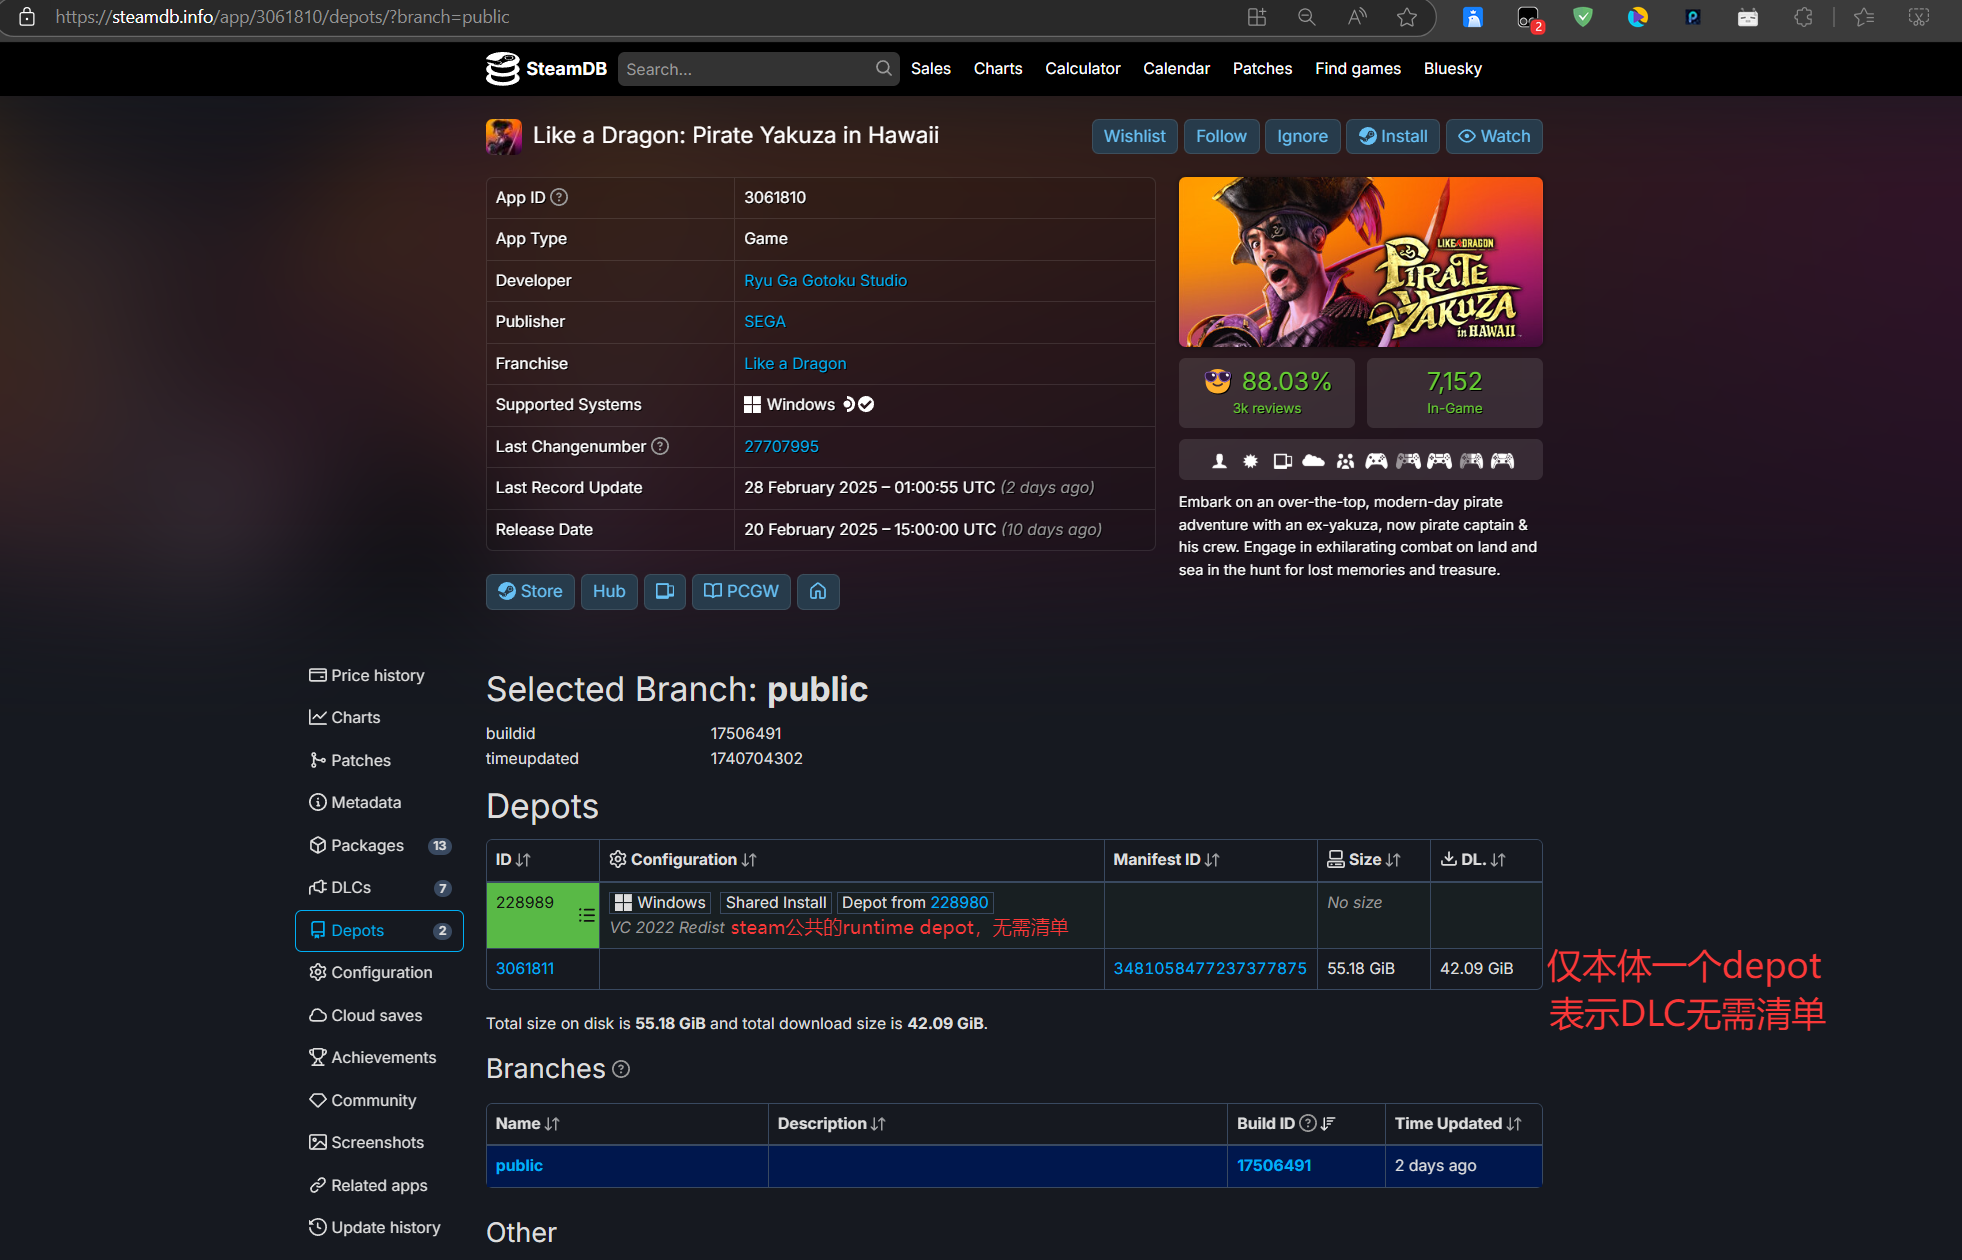Open depot 3061811 link

[525, 969]
